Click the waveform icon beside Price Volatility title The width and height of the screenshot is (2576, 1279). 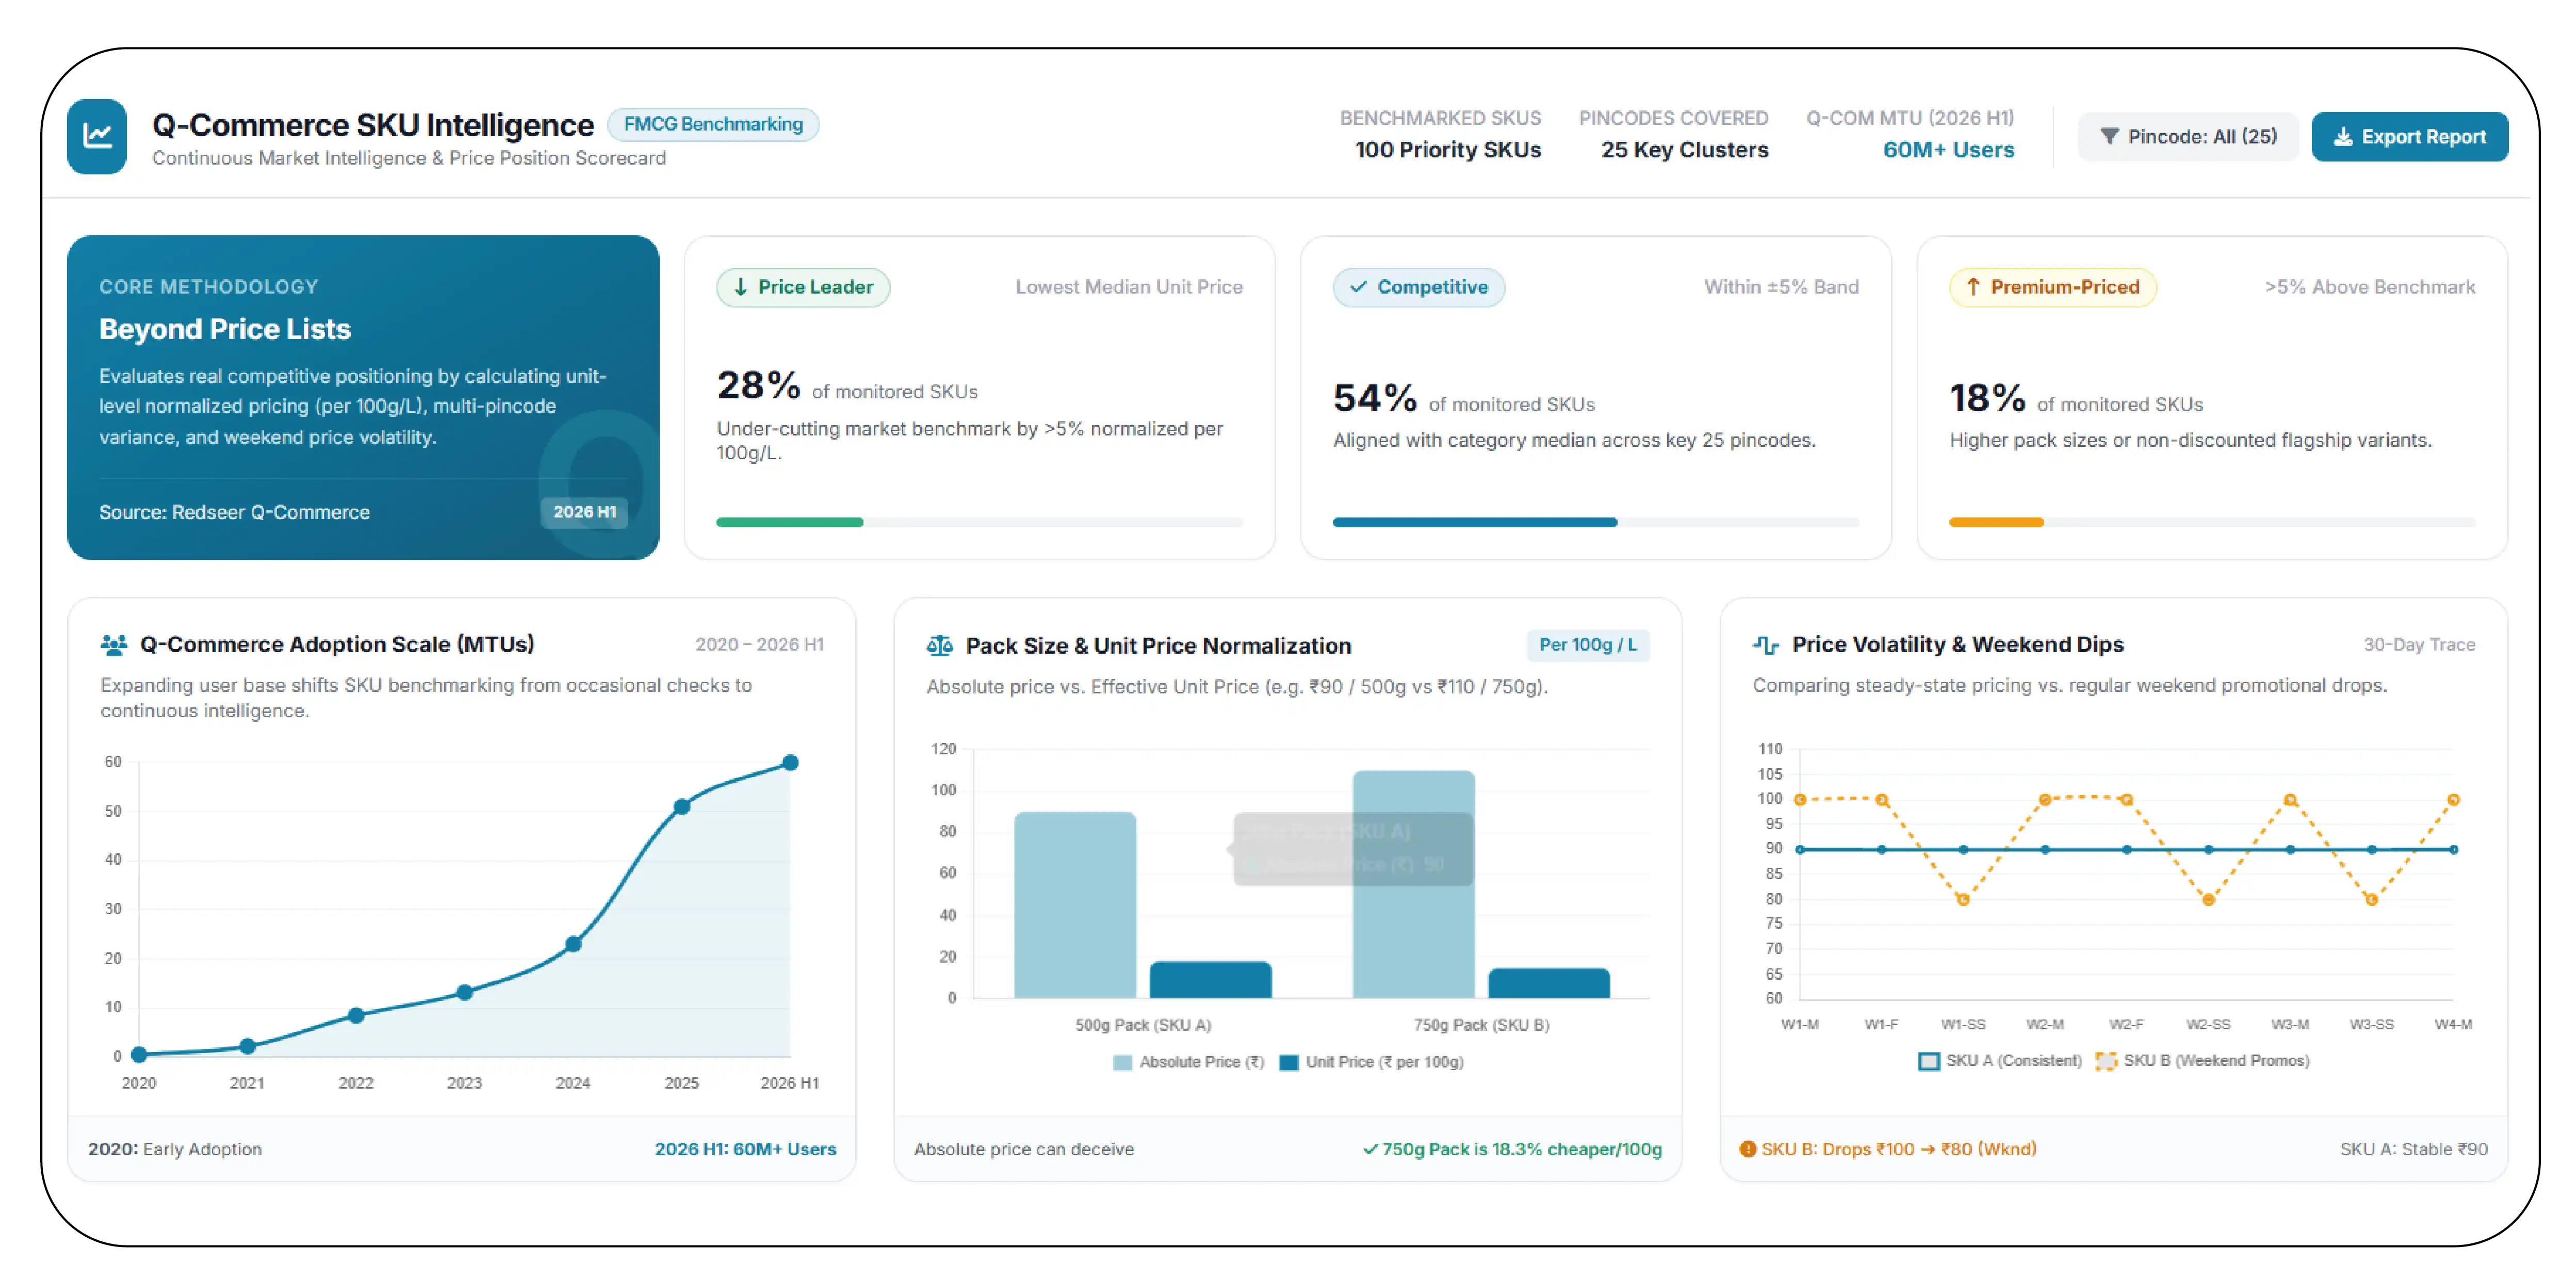point(1766,645)
